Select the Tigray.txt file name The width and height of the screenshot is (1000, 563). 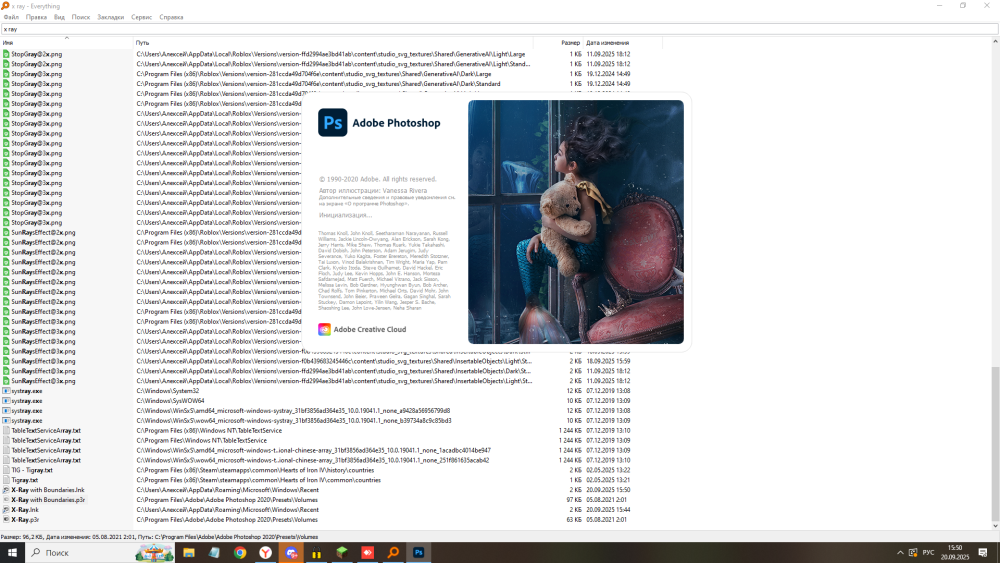24,480
